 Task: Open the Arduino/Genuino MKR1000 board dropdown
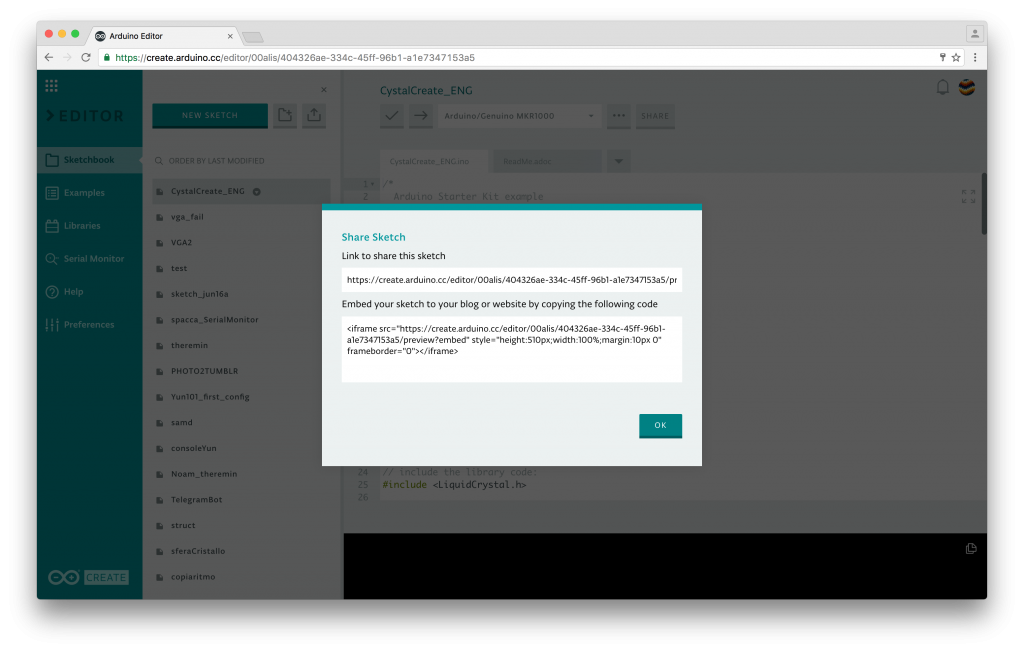pyautogui.click(x=518, y=116)
